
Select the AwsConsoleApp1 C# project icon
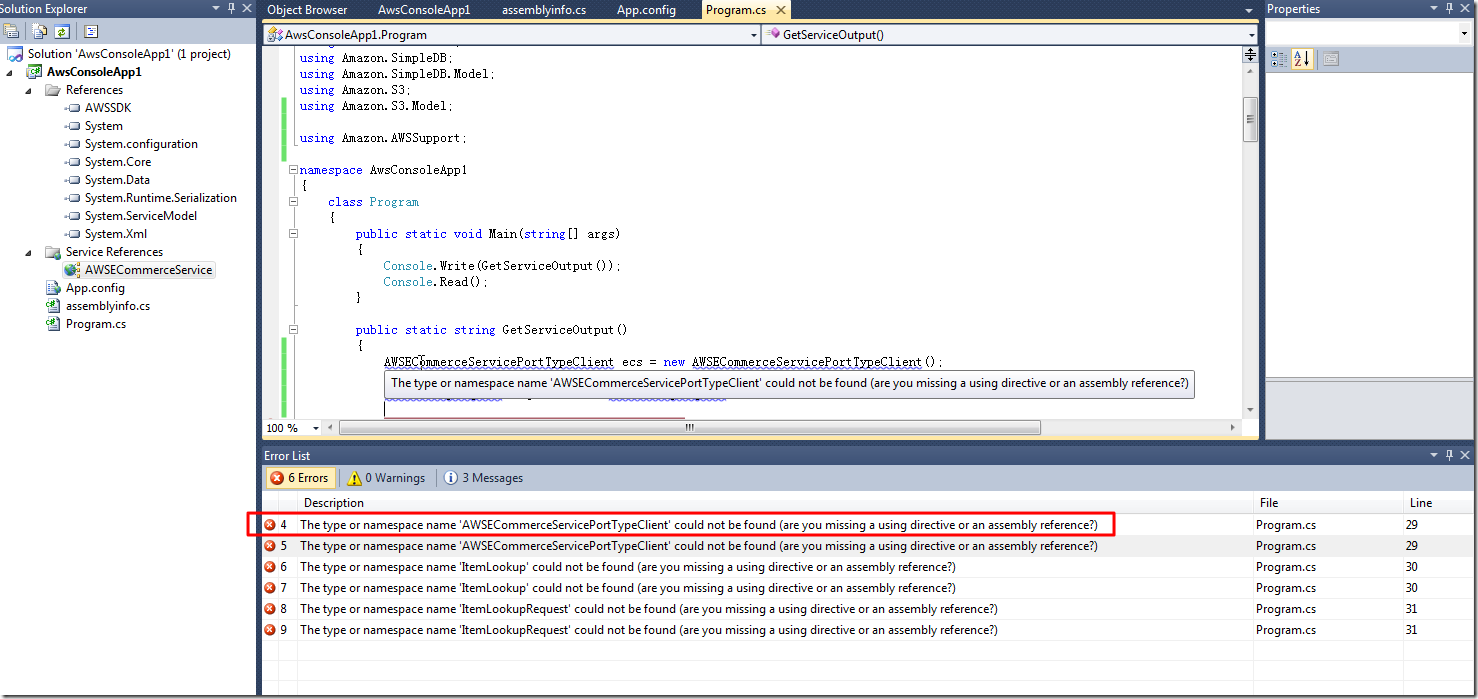35,72
